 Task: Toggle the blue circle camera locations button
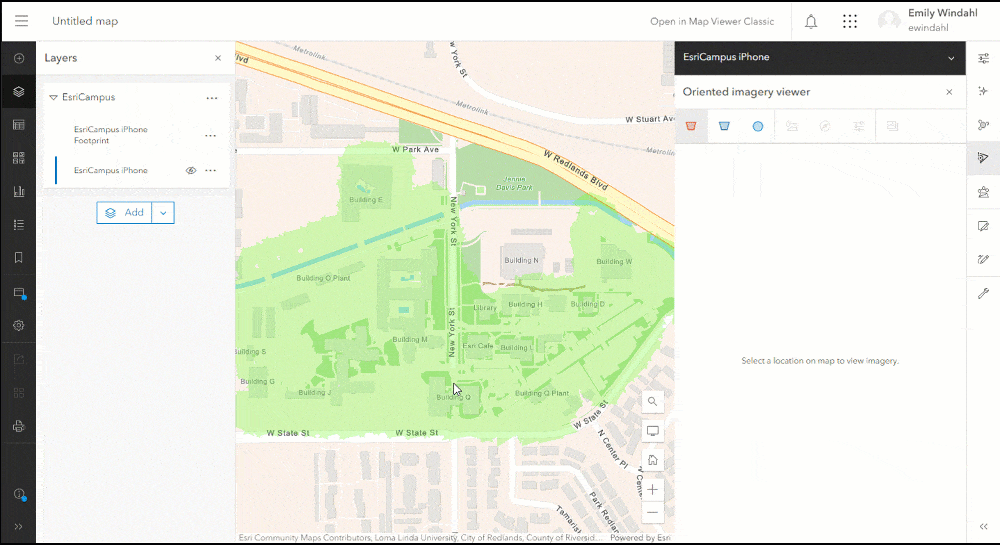[758, 126]
